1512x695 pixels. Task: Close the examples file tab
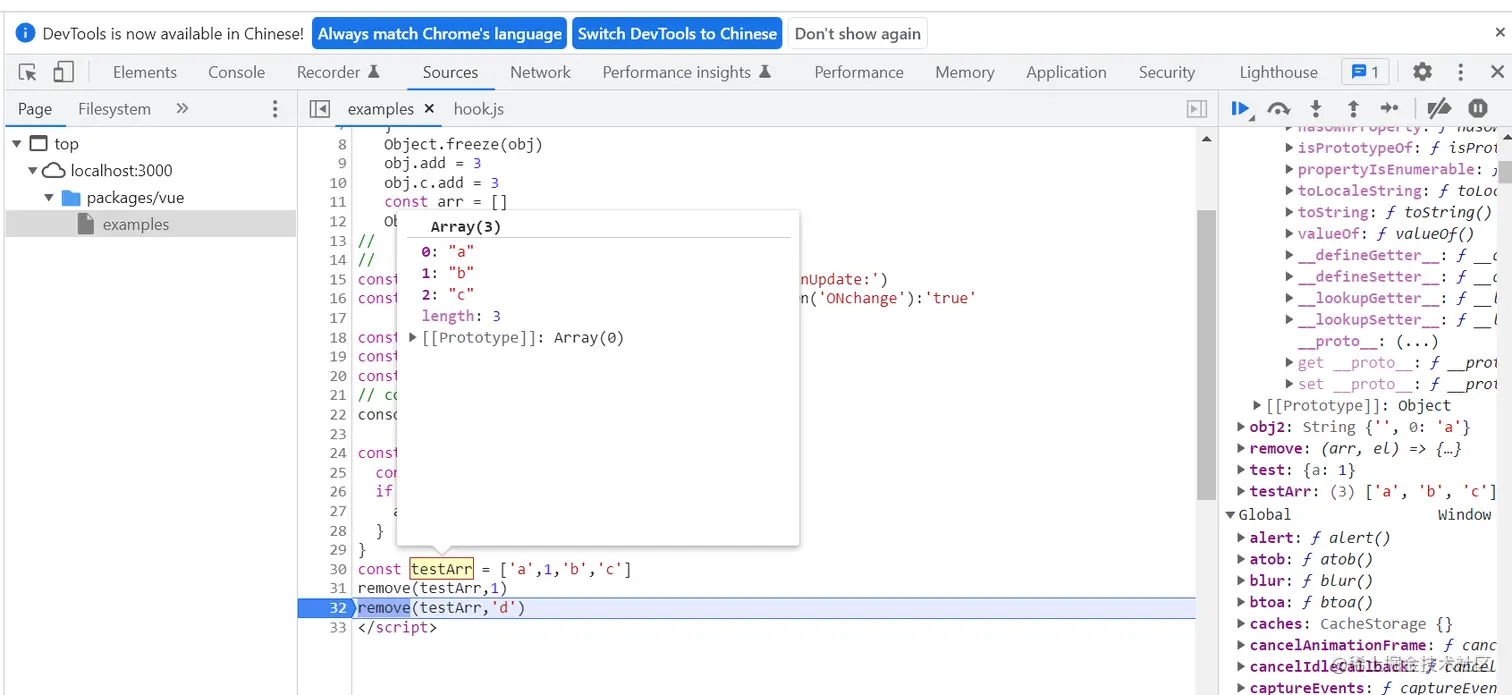point(429,108)
